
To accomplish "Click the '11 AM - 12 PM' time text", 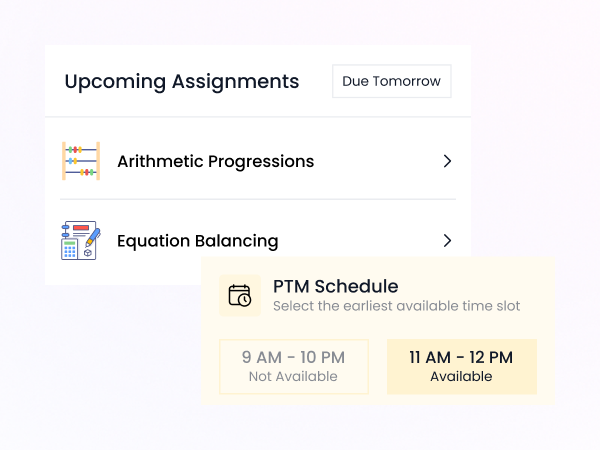I will point(461,357).
